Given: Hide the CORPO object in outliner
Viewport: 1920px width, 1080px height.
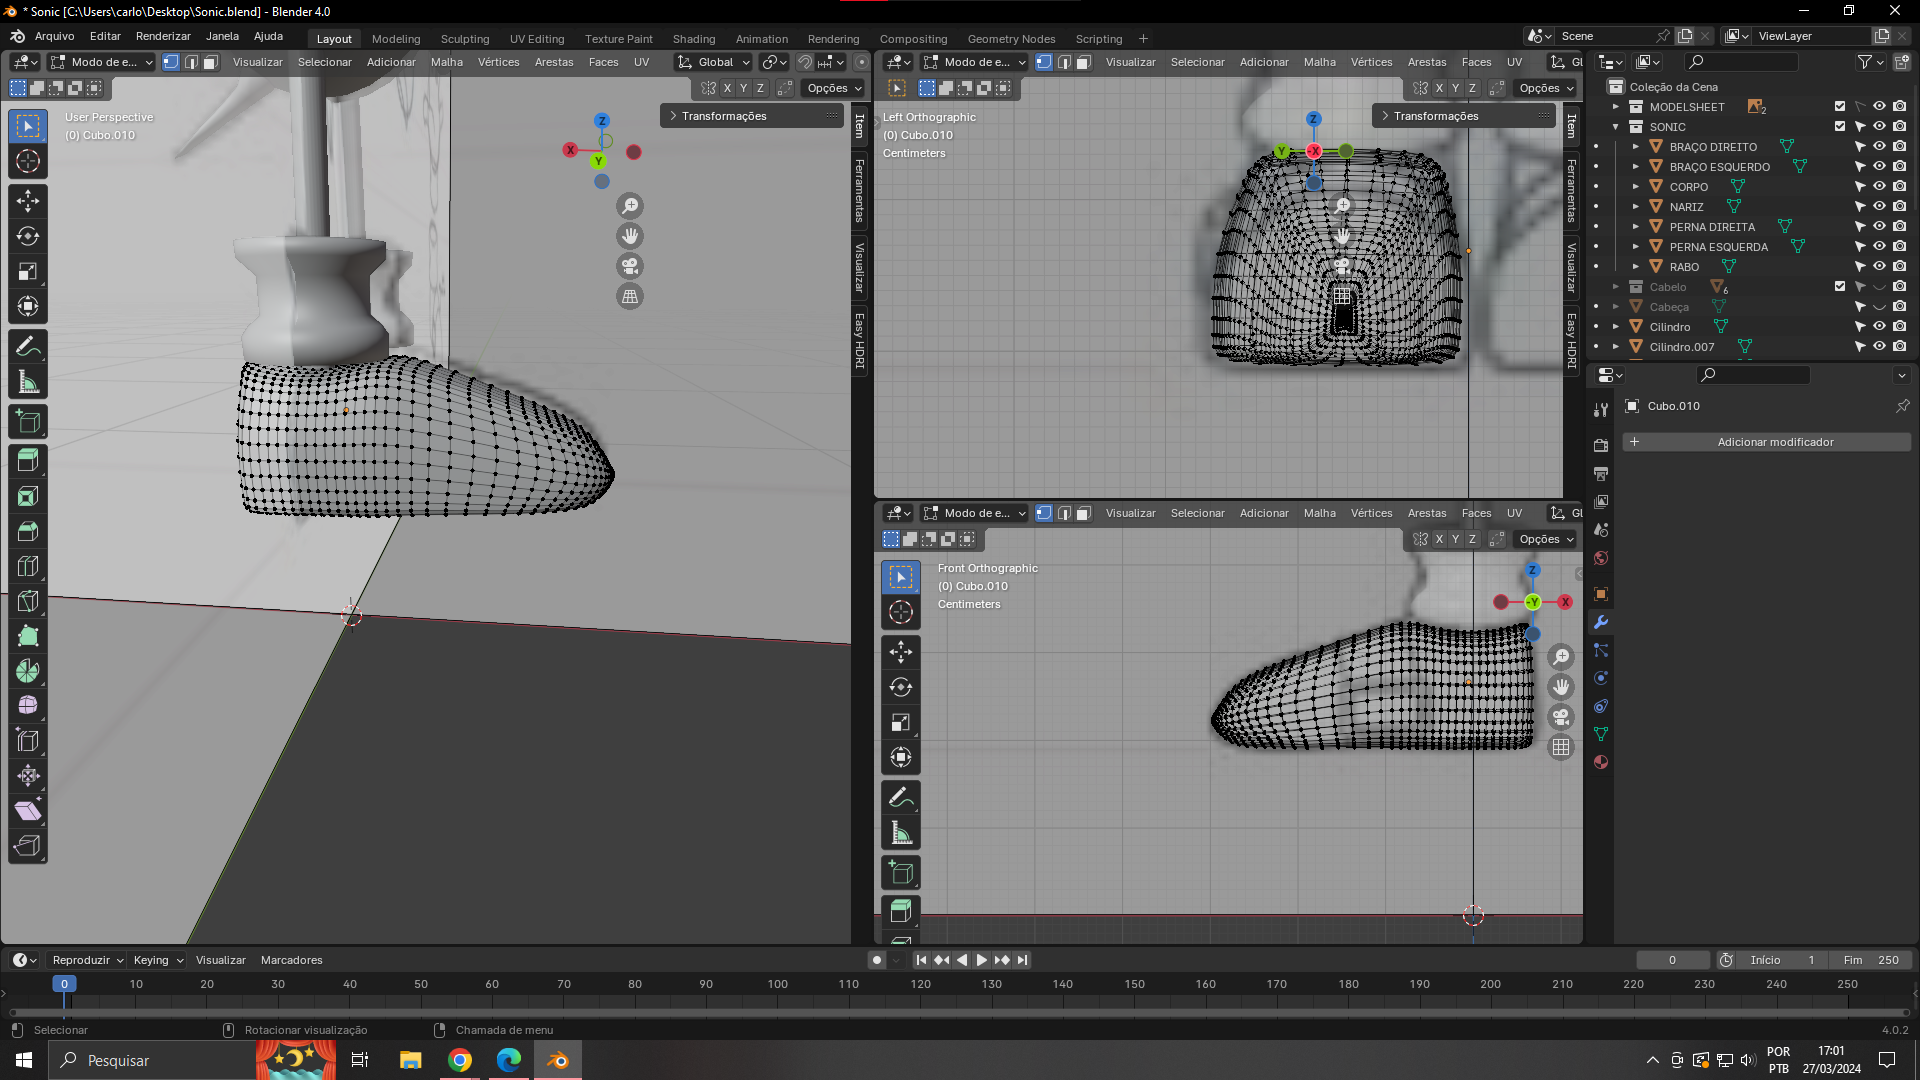Looking at the screenshot, I should [1879, 187].
